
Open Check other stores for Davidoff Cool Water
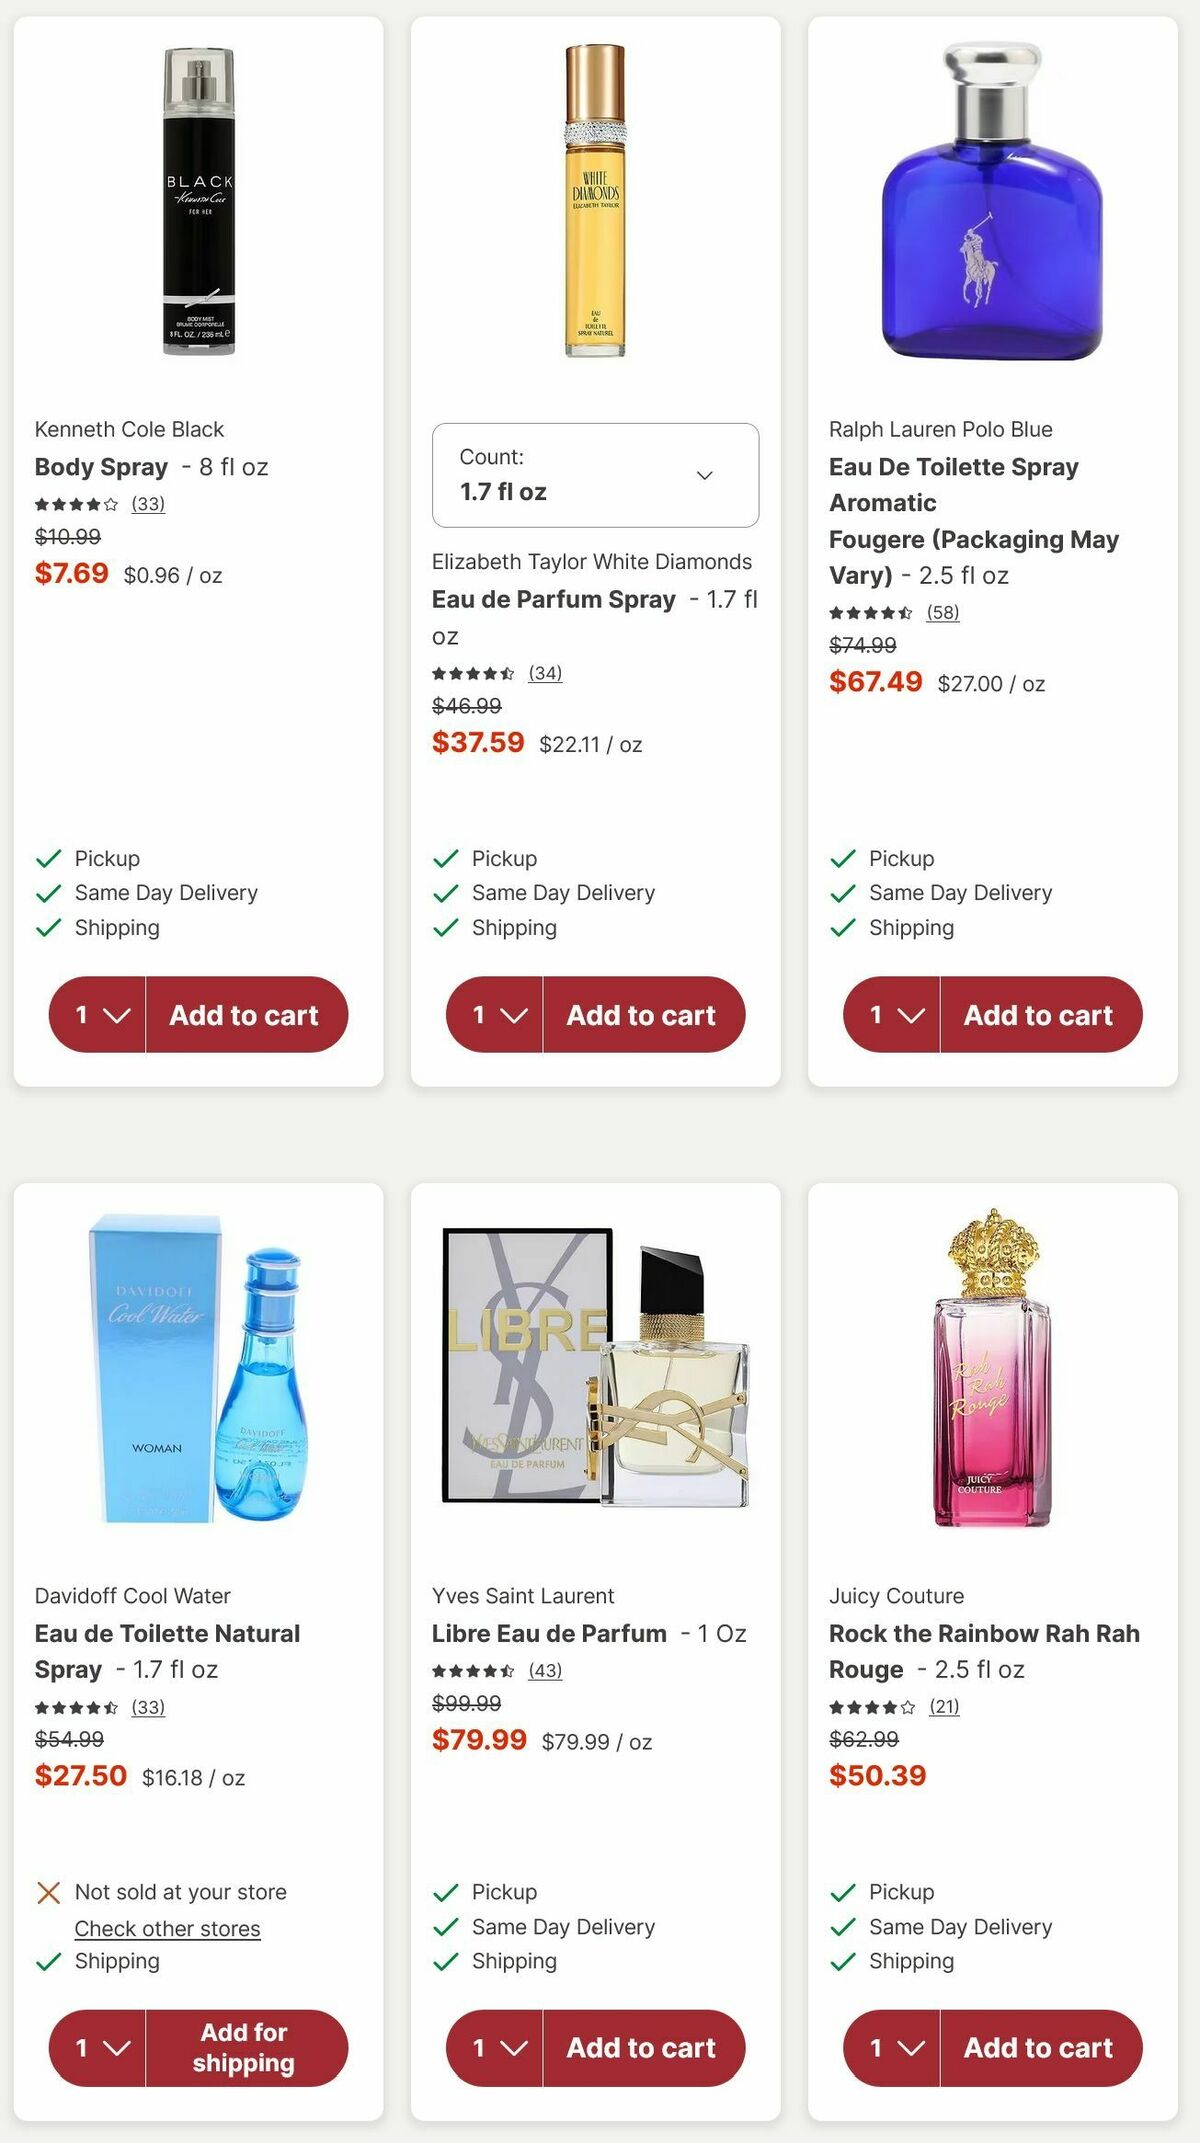pos(167,1928)
